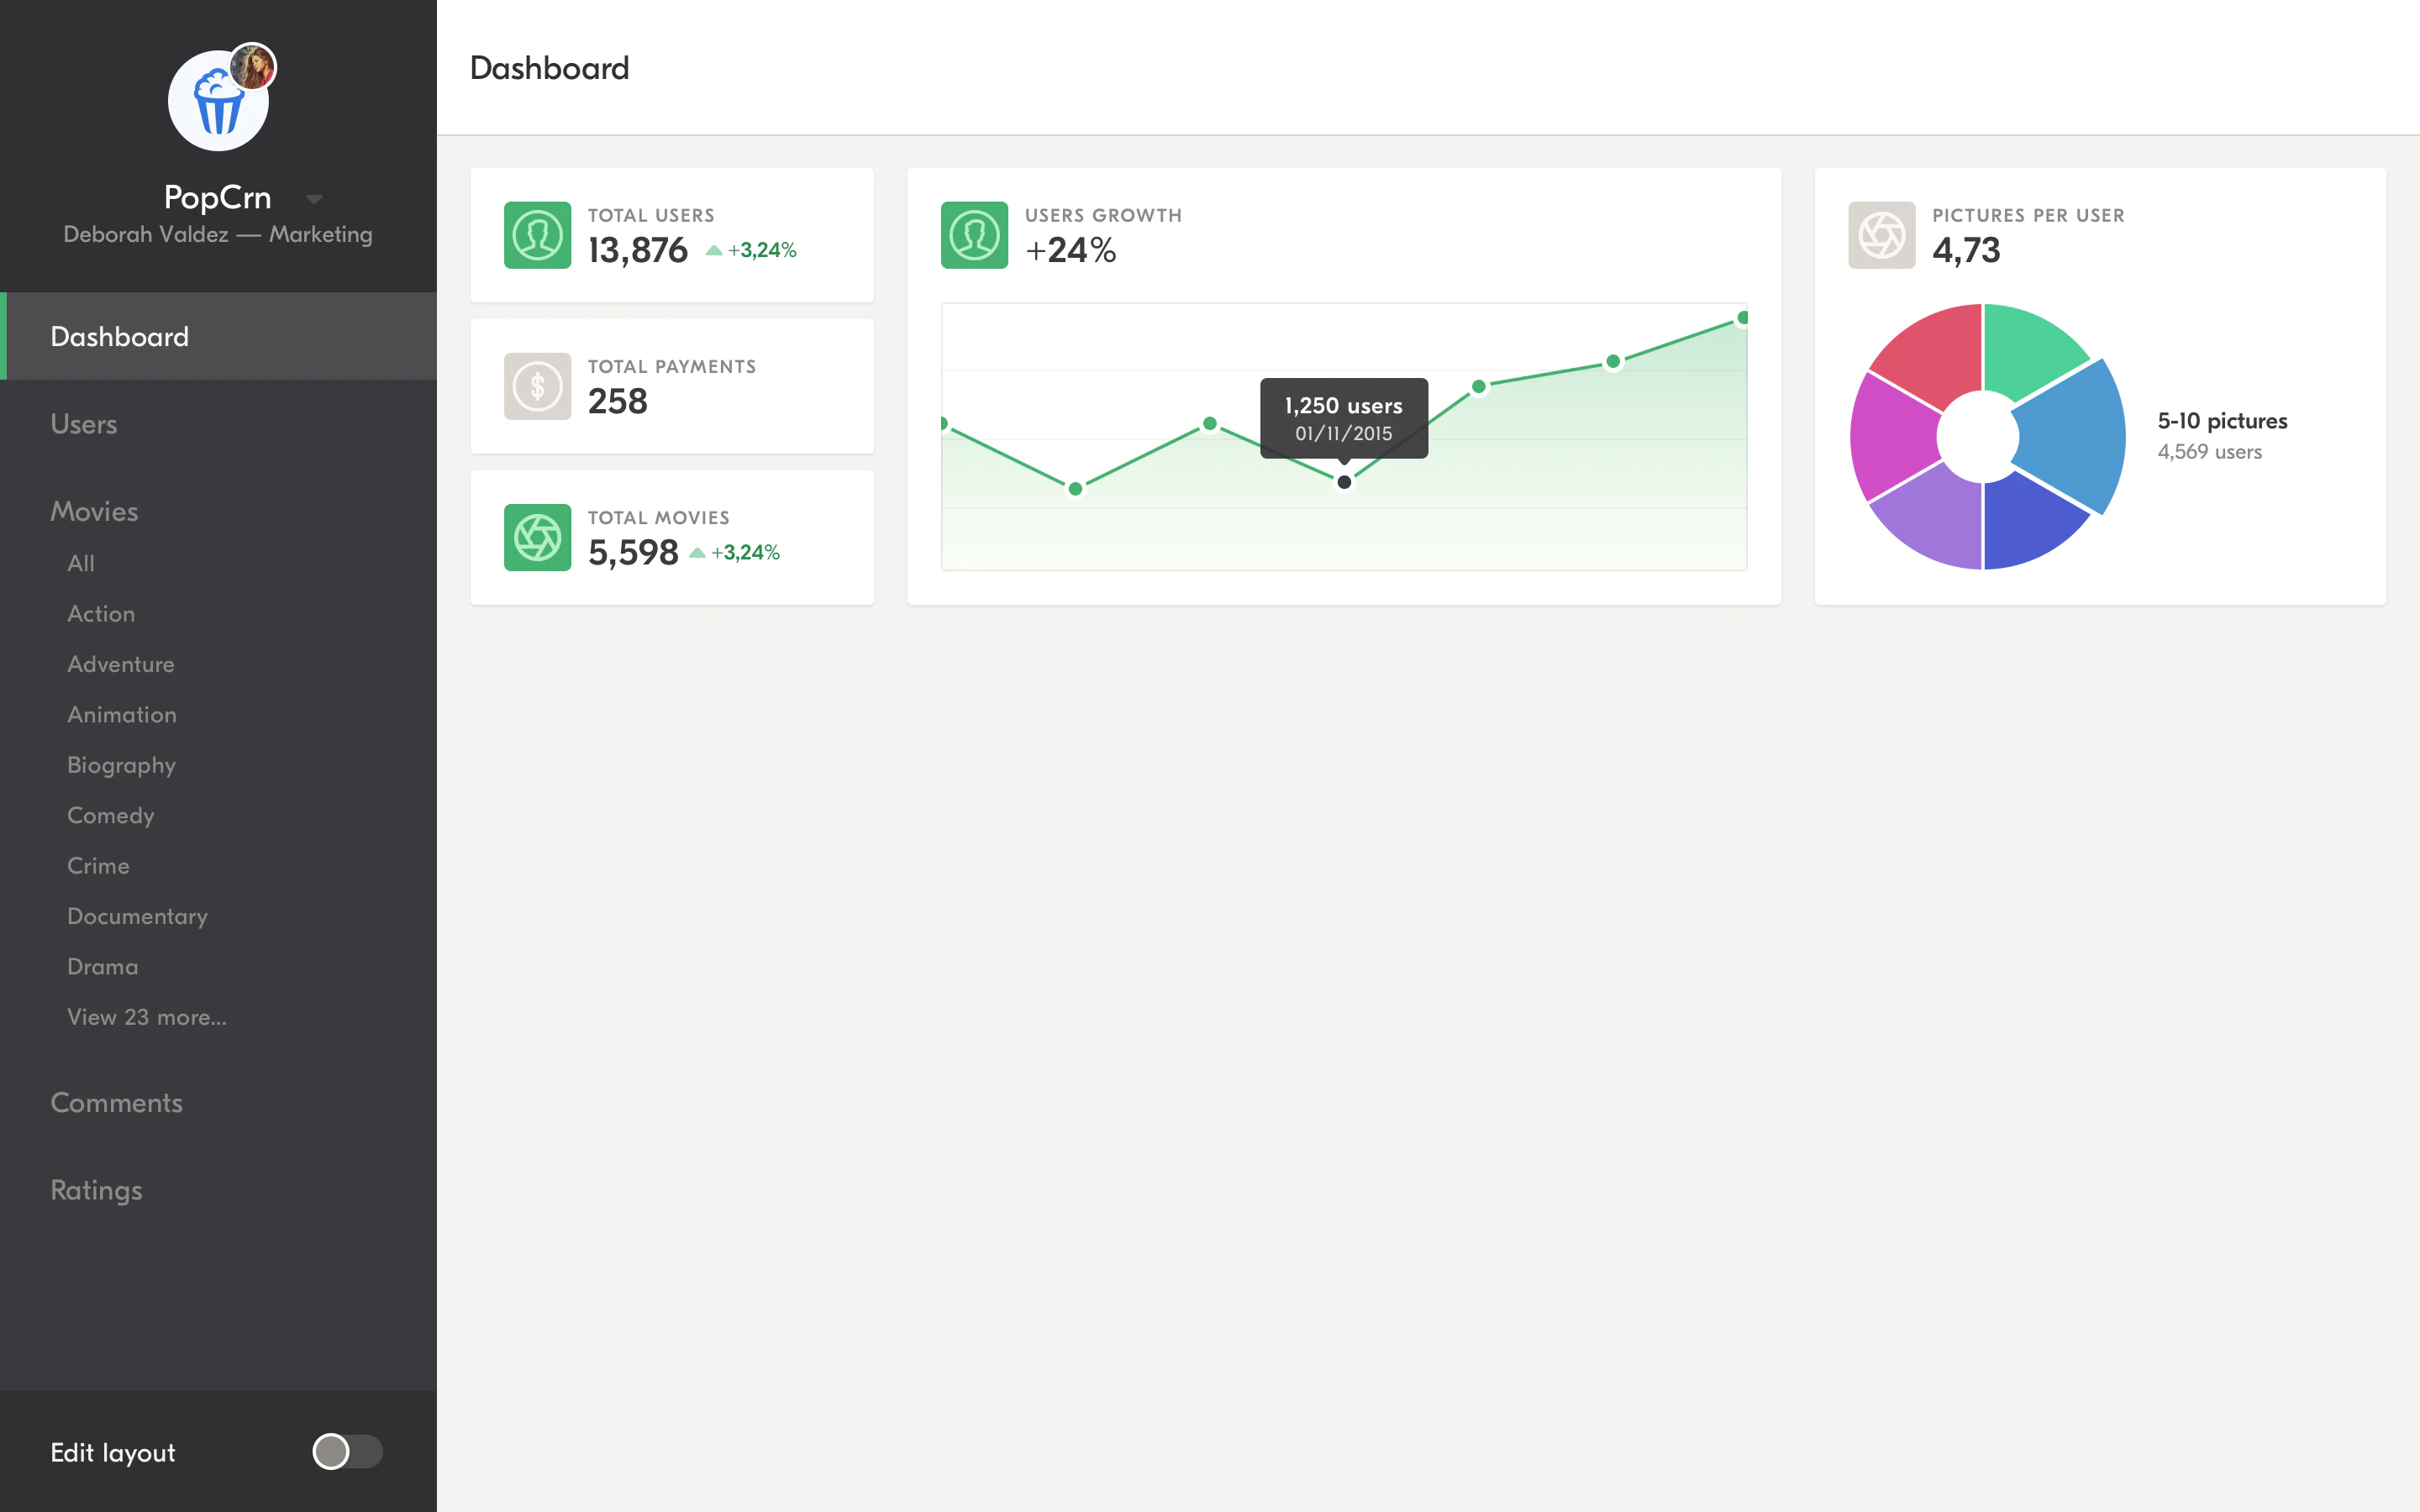Image resolution: width=2420 pixels, height=1512 pixels.
Task: Click the user avatar photo badge
Action: tap(252, 68)
